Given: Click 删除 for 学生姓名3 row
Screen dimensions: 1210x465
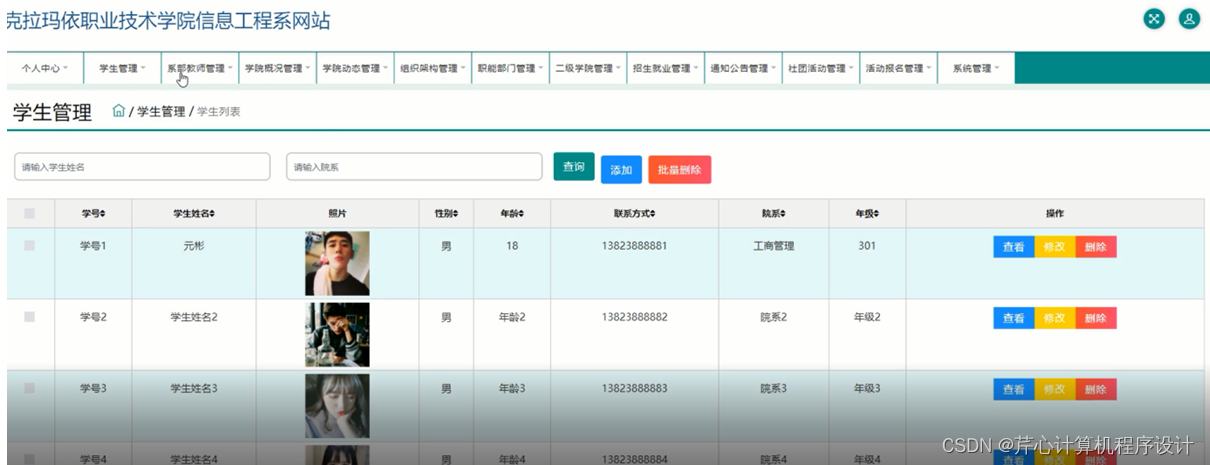Looking at the screenshot, I should 1096,390.
